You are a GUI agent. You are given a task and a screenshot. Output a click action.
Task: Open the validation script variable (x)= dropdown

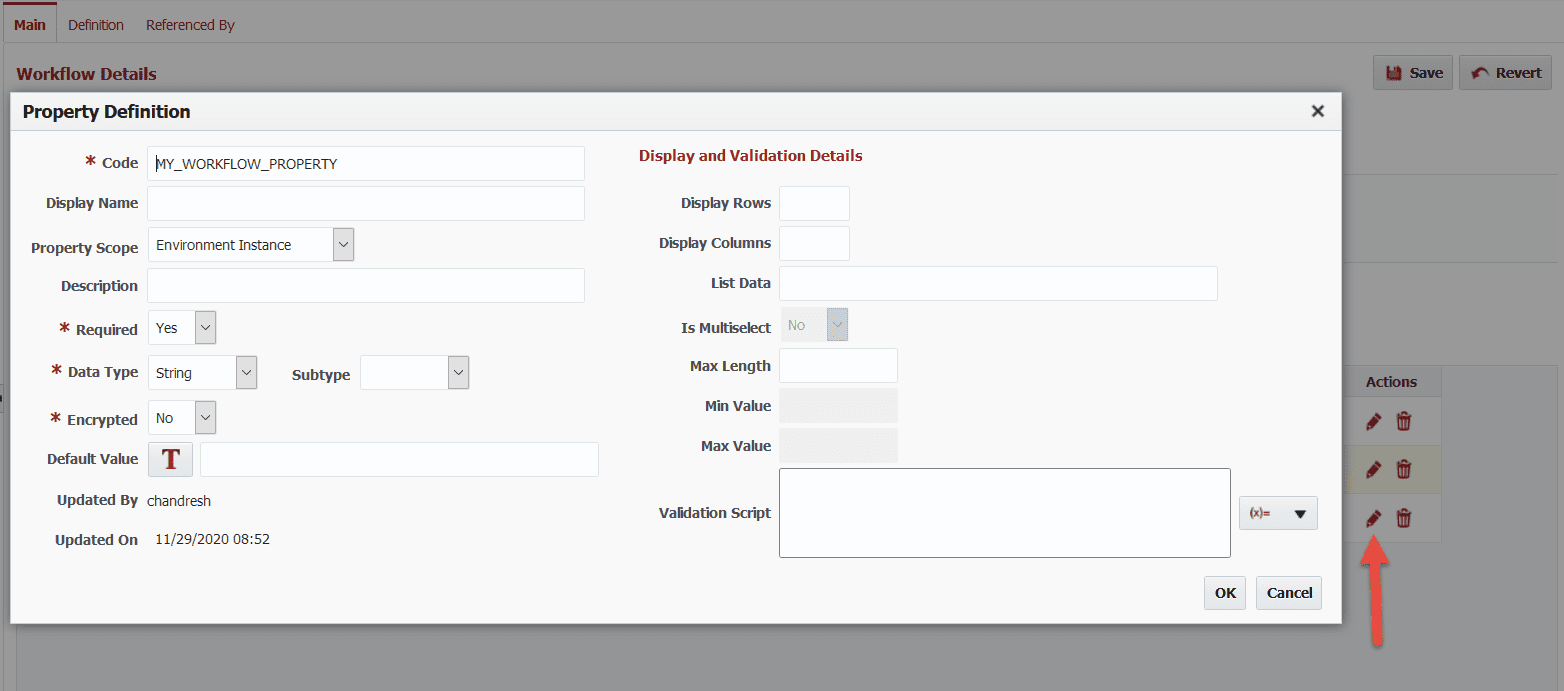coord(1278,513)
